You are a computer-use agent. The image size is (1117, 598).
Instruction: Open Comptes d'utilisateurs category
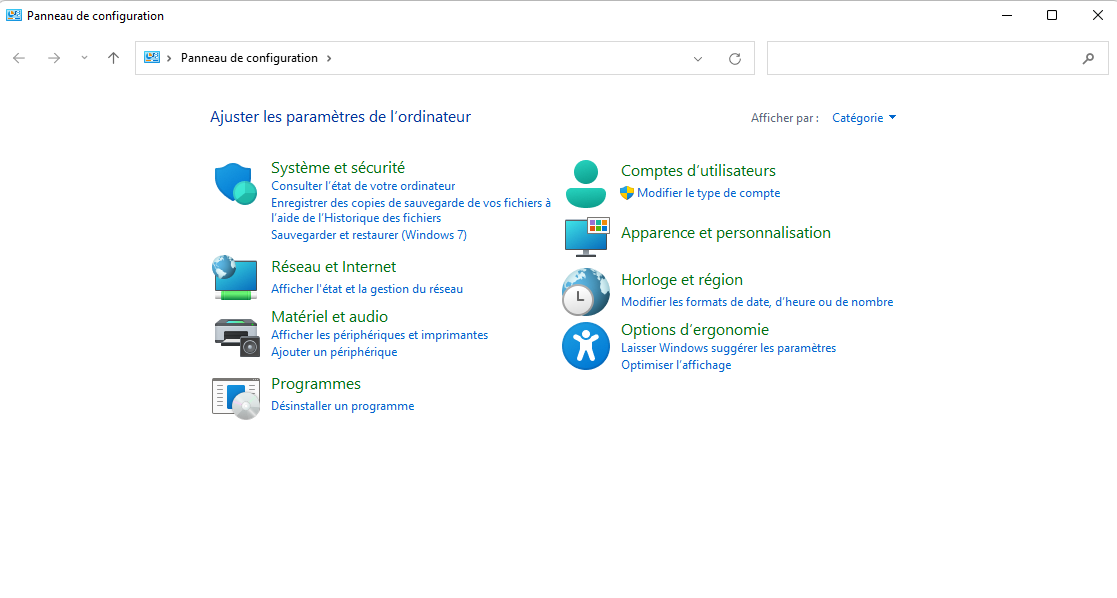(x=698, y=170)
